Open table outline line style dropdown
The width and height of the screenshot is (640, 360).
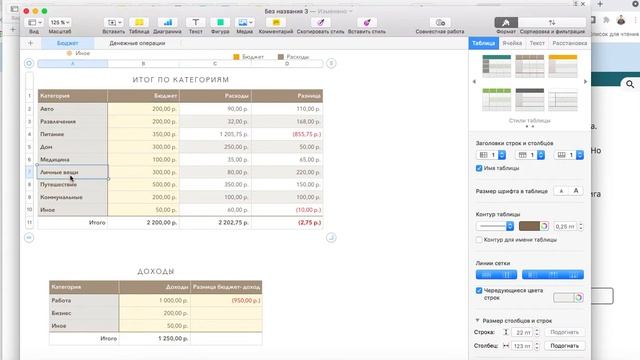click(495, 226)
